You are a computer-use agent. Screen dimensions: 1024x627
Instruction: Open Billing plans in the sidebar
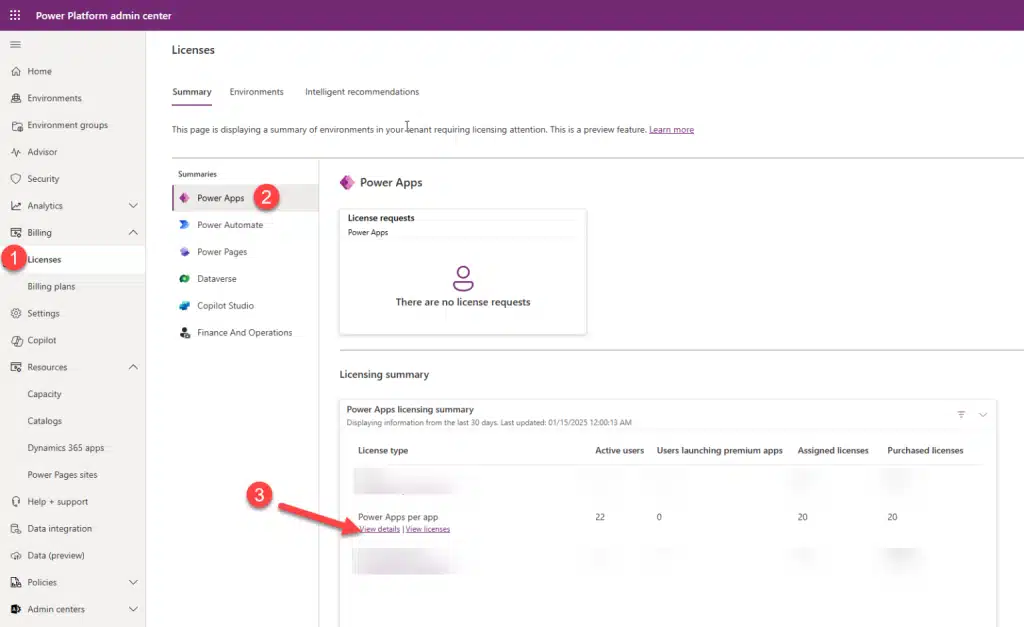pyautogui.click(x=72, y=287)
